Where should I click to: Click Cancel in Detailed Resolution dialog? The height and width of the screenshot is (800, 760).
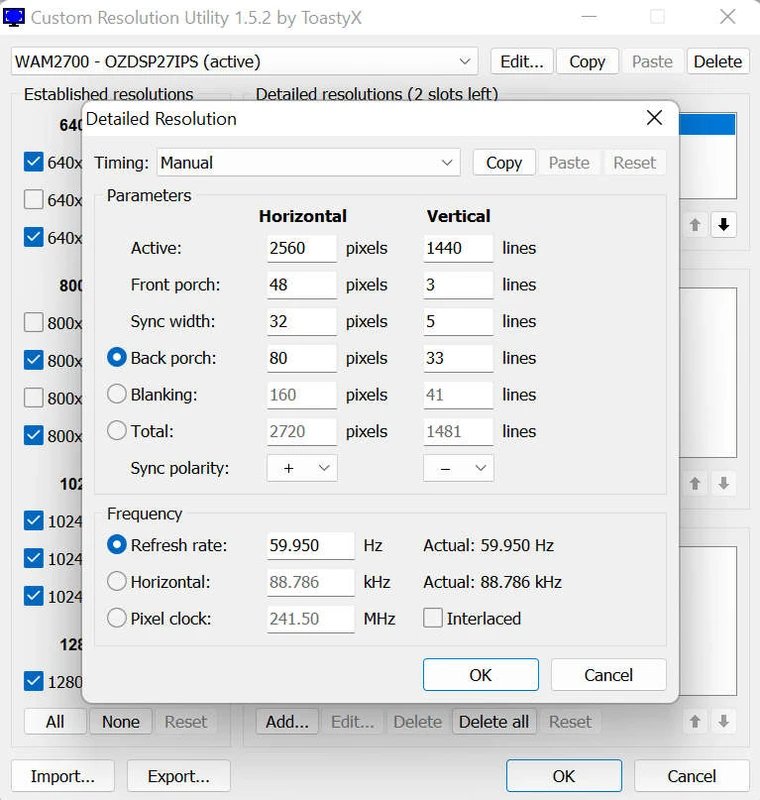tap(608, 674)
